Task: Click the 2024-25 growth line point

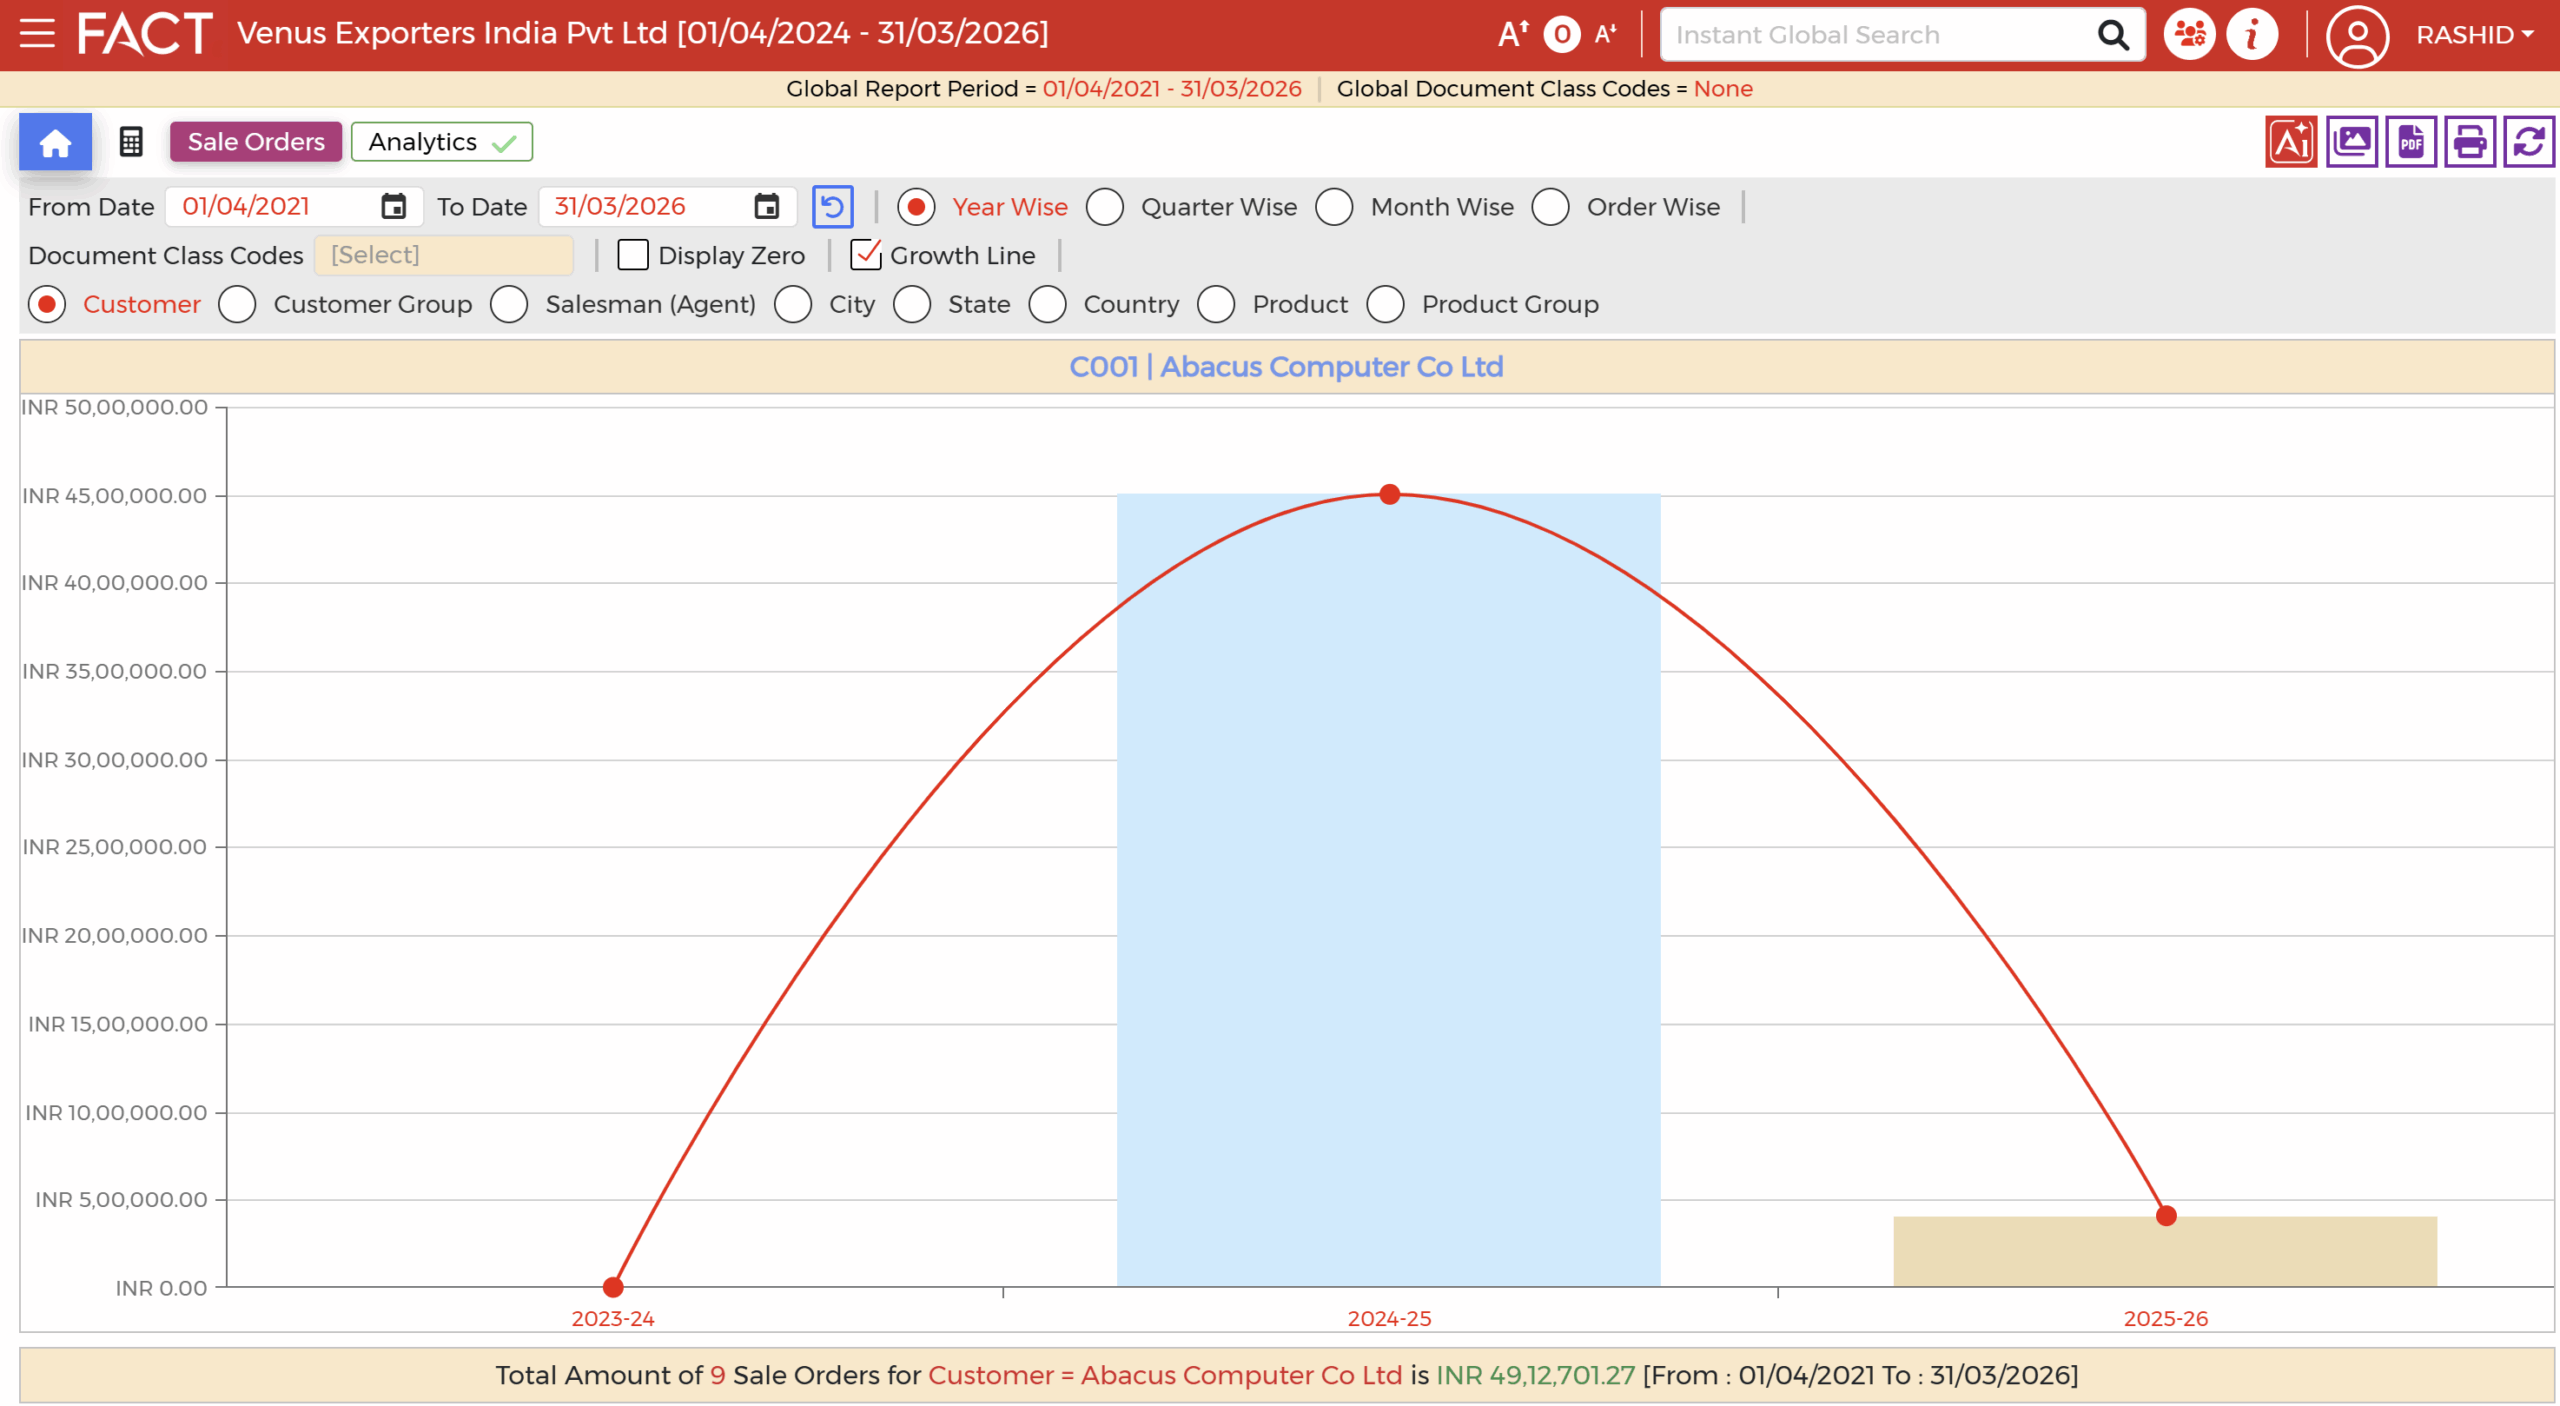Action: coord(1389,494)
